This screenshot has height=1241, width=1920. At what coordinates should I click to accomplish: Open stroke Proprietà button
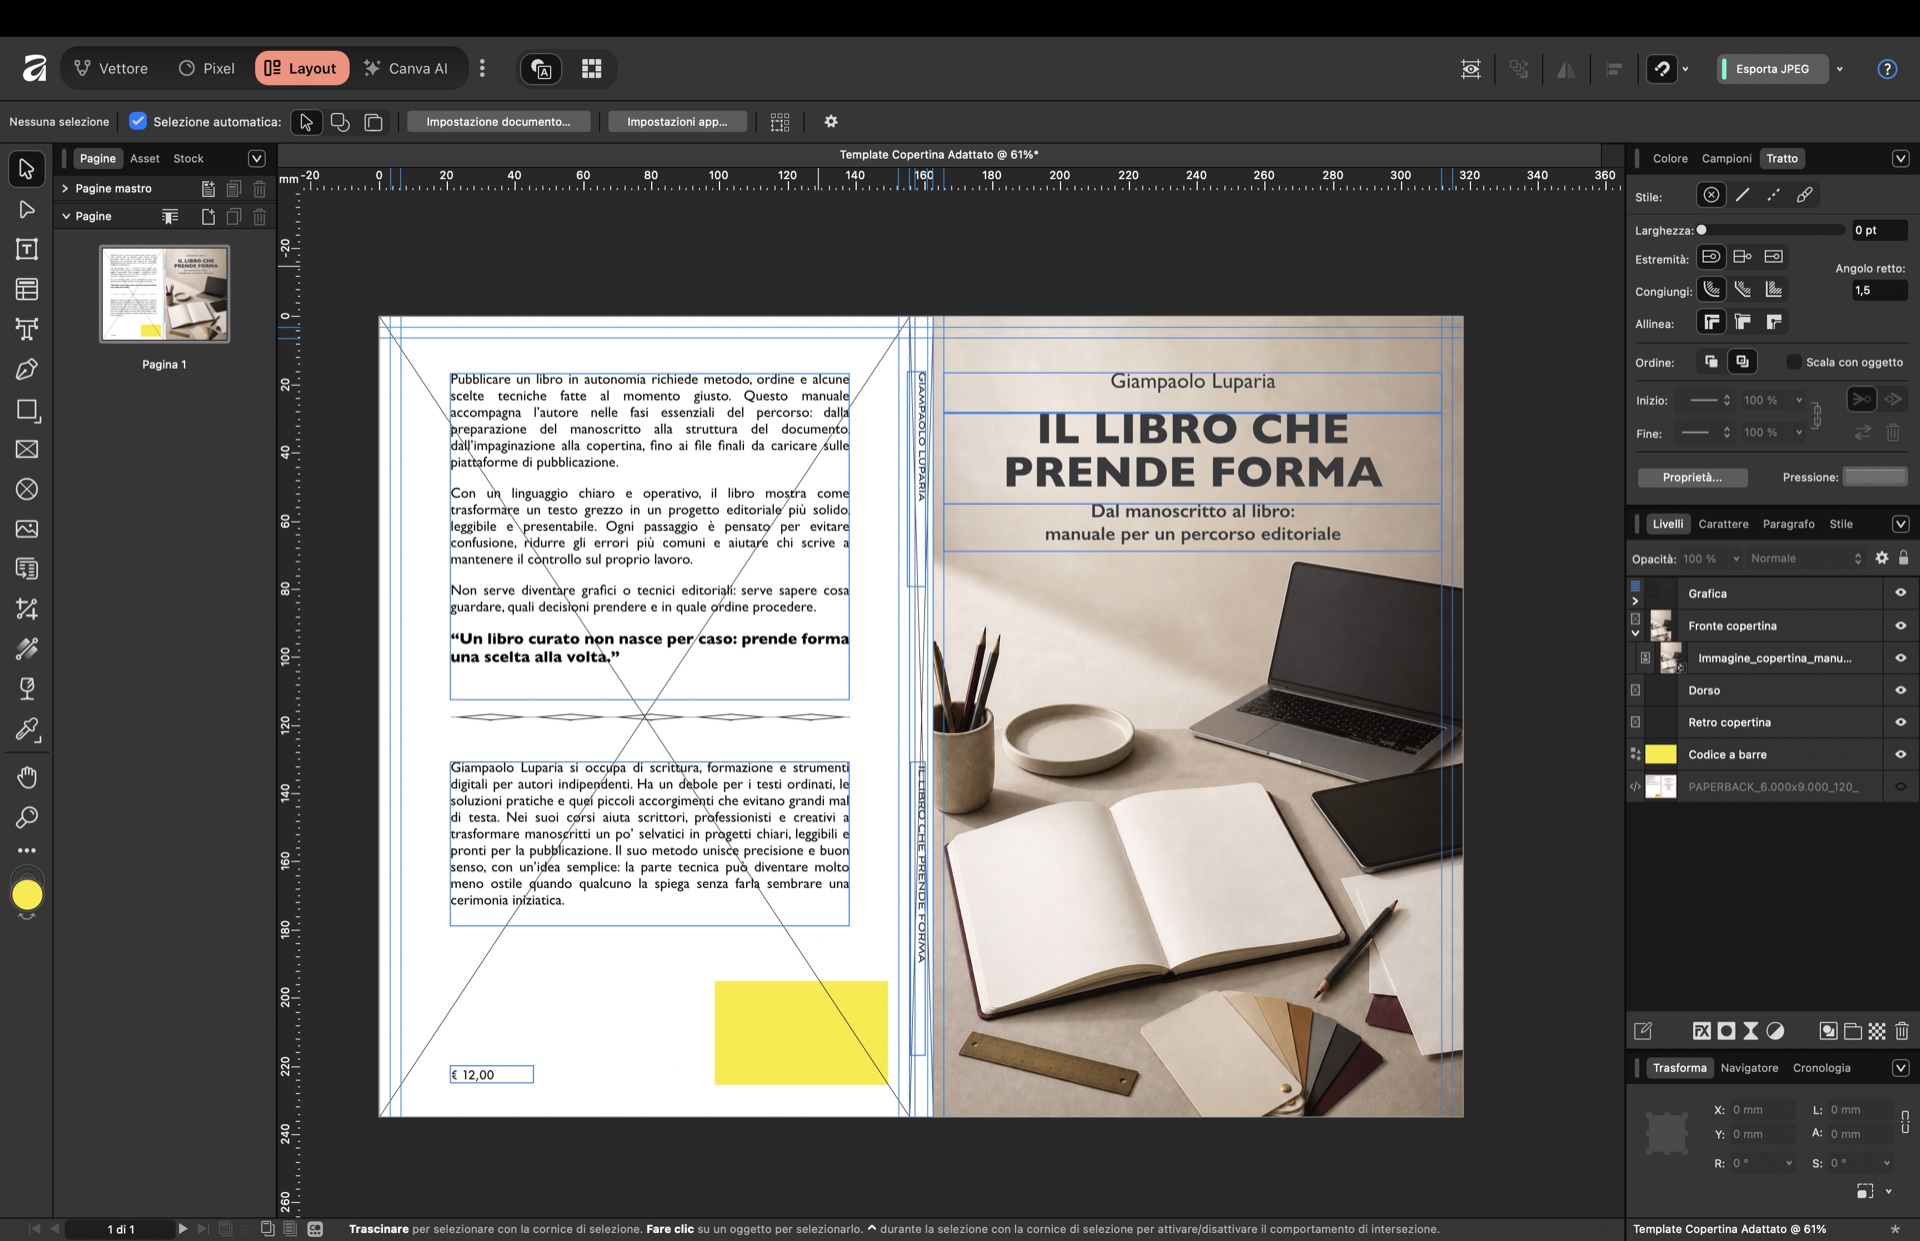(x=1692, y=477)
